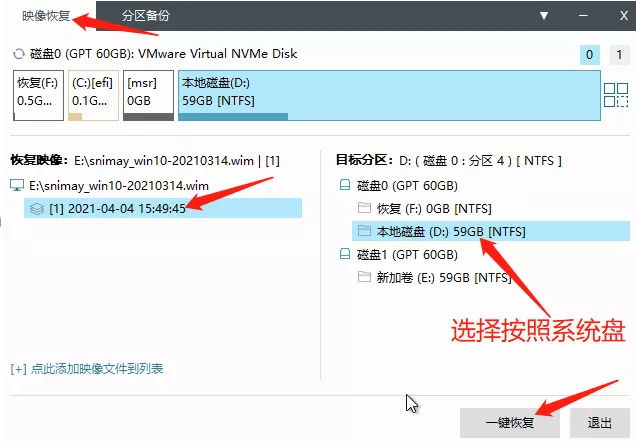Click the 一键恢复 button
The height and width of the screenshot is (444, 636).
[x=511, y=423]
